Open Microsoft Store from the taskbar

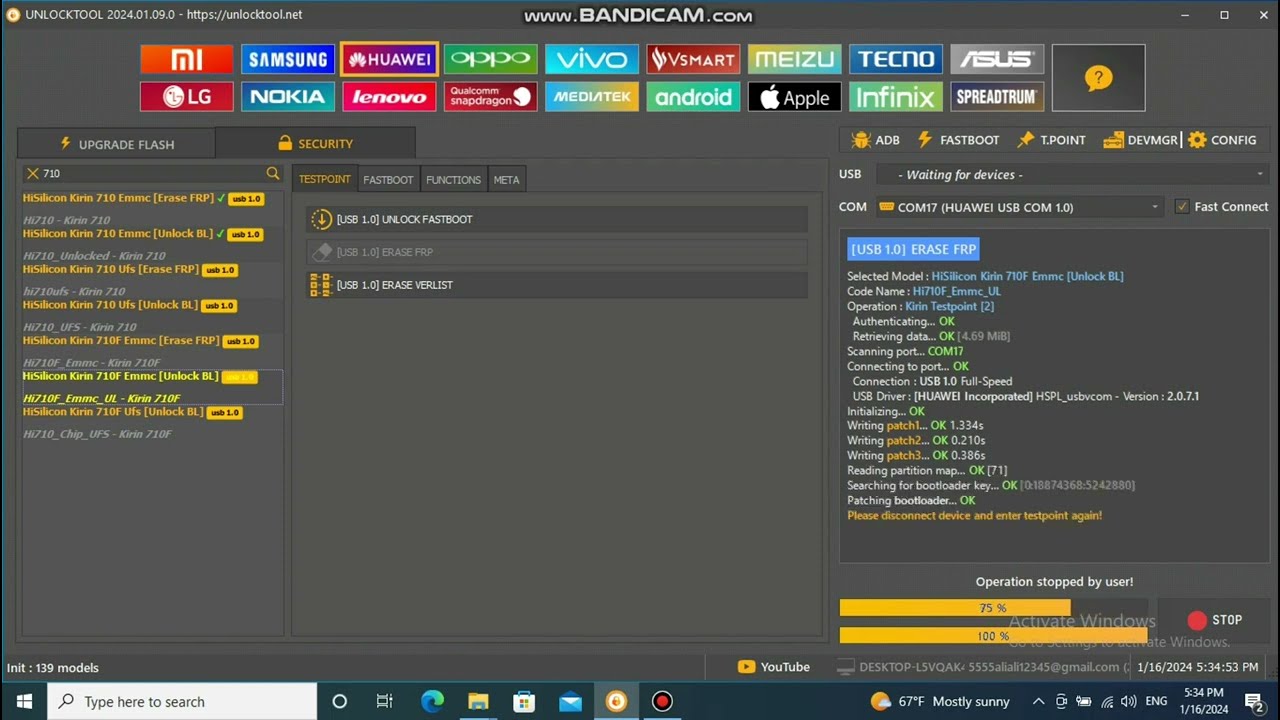tap(524, 701)
